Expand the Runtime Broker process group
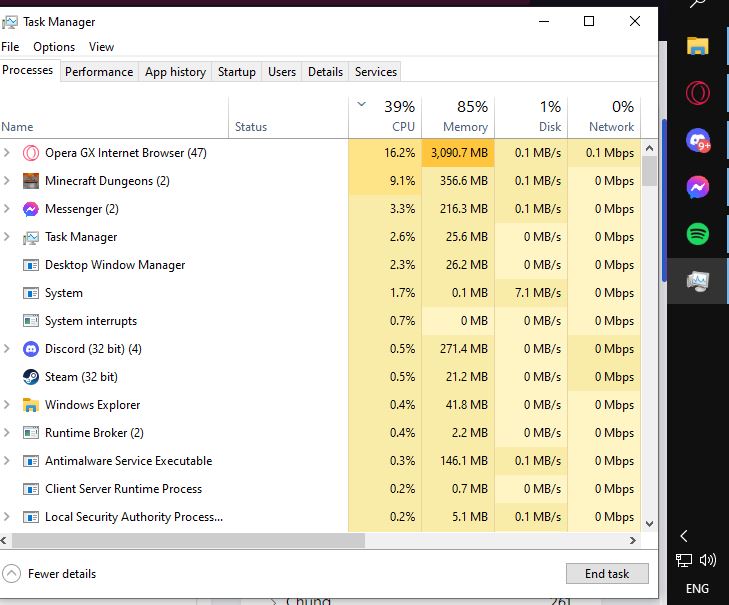This screenshot has width=729, height=605. (x=8, y=433)
